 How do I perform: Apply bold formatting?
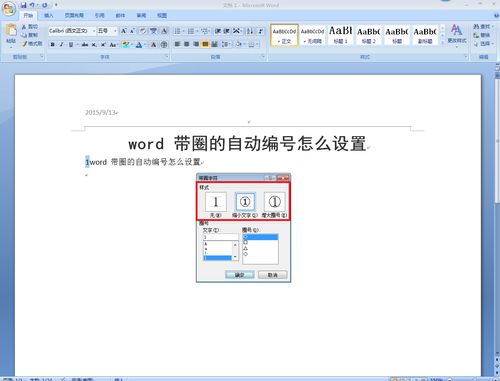click(x=52, y=44)
